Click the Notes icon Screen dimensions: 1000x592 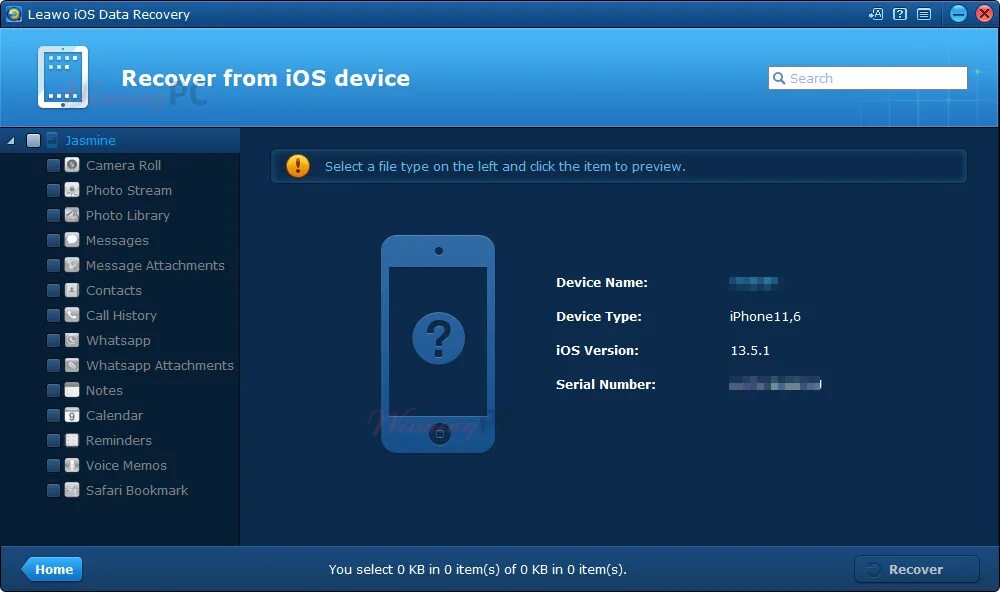[72, 390]
